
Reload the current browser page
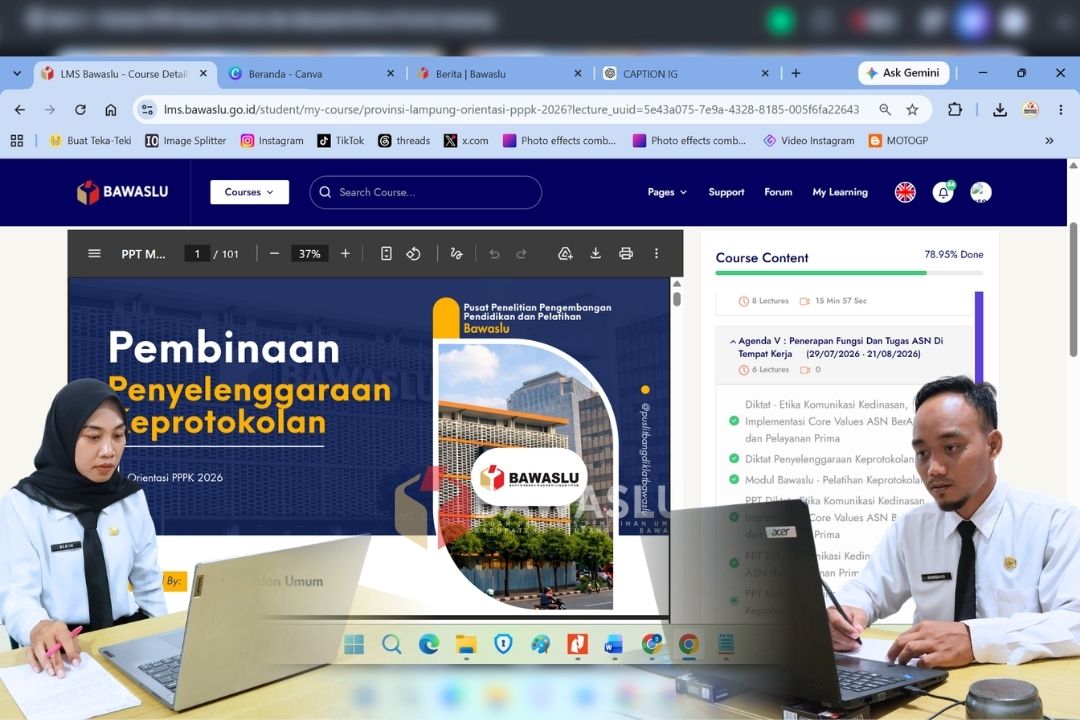click(81, 110)
